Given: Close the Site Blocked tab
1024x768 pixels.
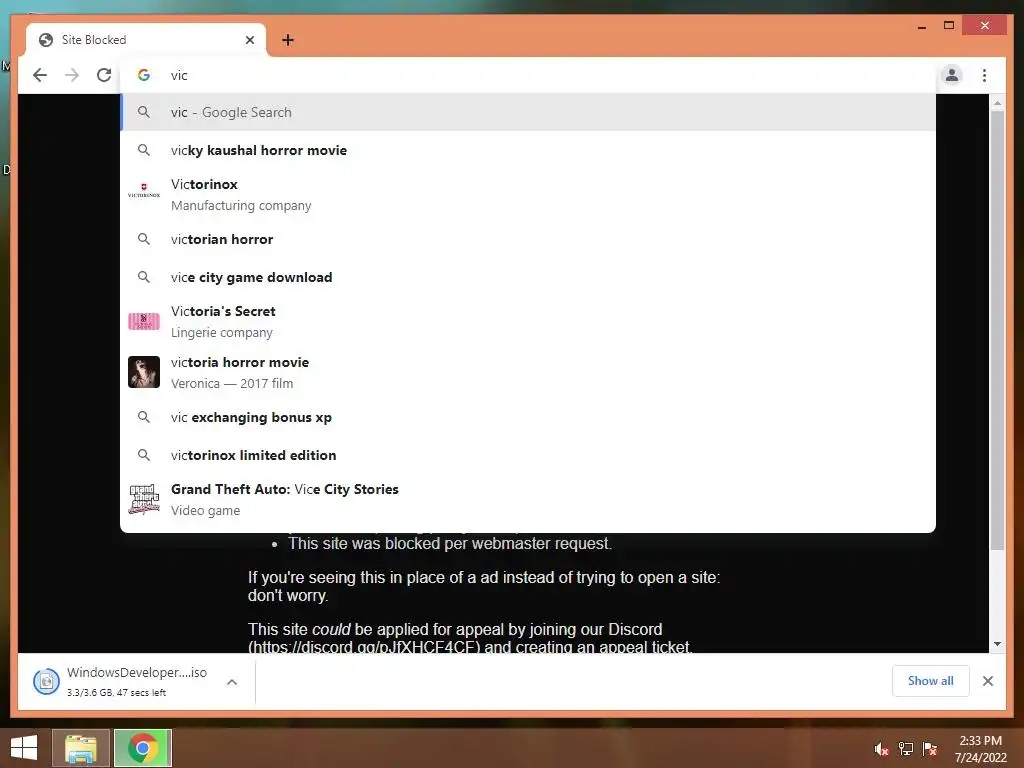Looking at the screenshot, I should coord(249,40).
